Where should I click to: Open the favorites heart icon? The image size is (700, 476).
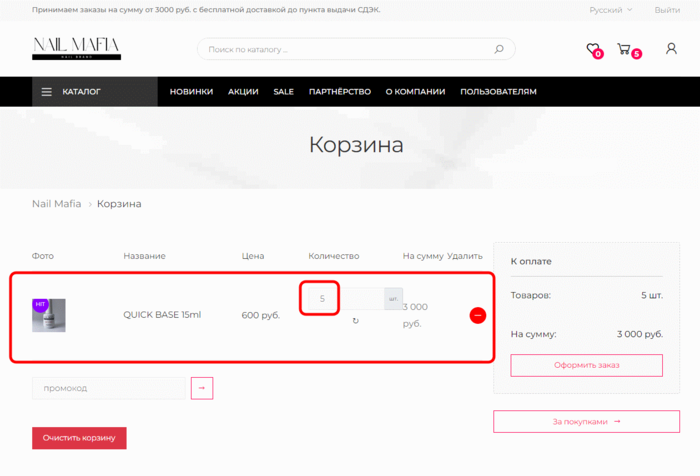[x=593, y=49]
